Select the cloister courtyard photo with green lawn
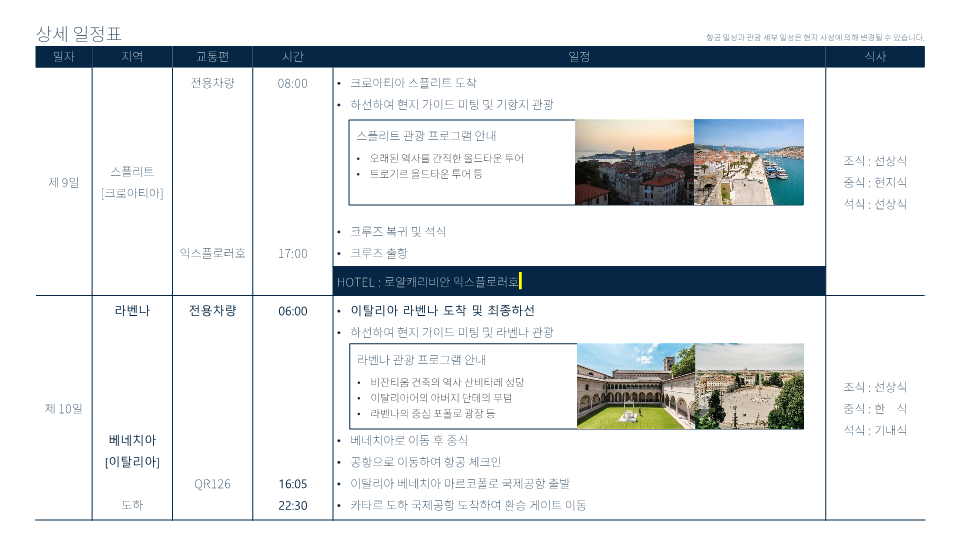 pyautogui.click(x=635, y=386)
